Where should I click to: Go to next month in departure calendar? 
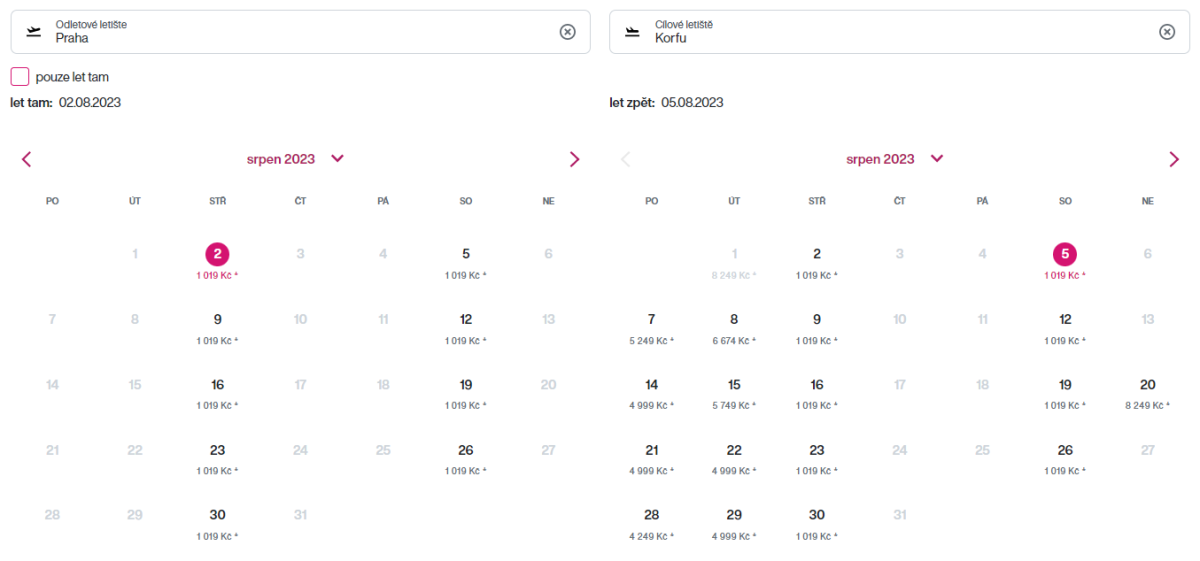coord(574,159)
